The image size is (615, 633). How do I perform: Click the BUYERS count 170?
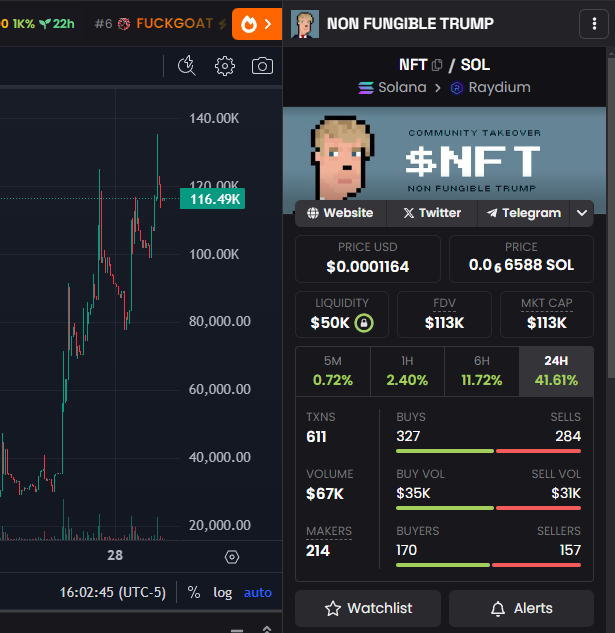click(406, 550)
